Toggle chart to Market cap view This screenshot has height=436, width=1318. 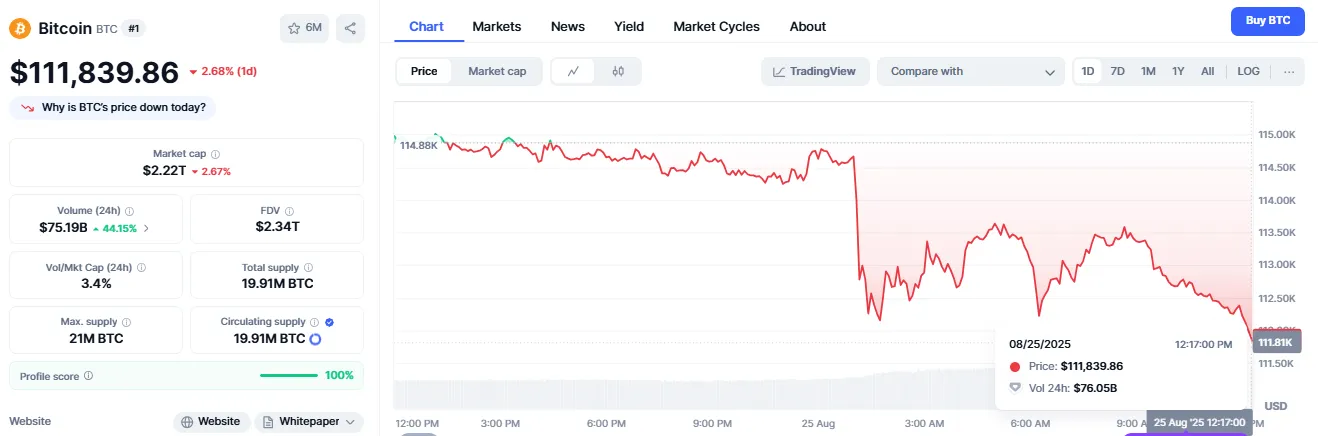coord(497,71)
